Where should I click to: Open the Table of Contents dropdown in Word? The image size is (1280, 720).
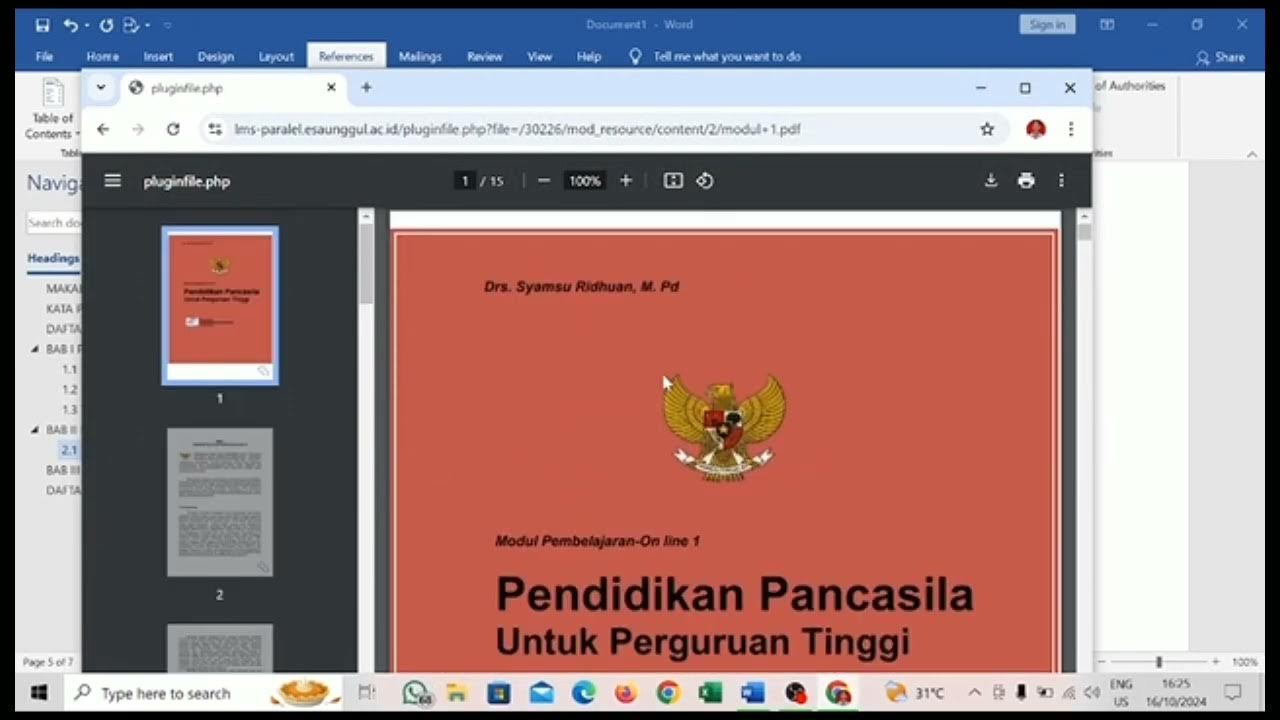(x=50, y=112)
